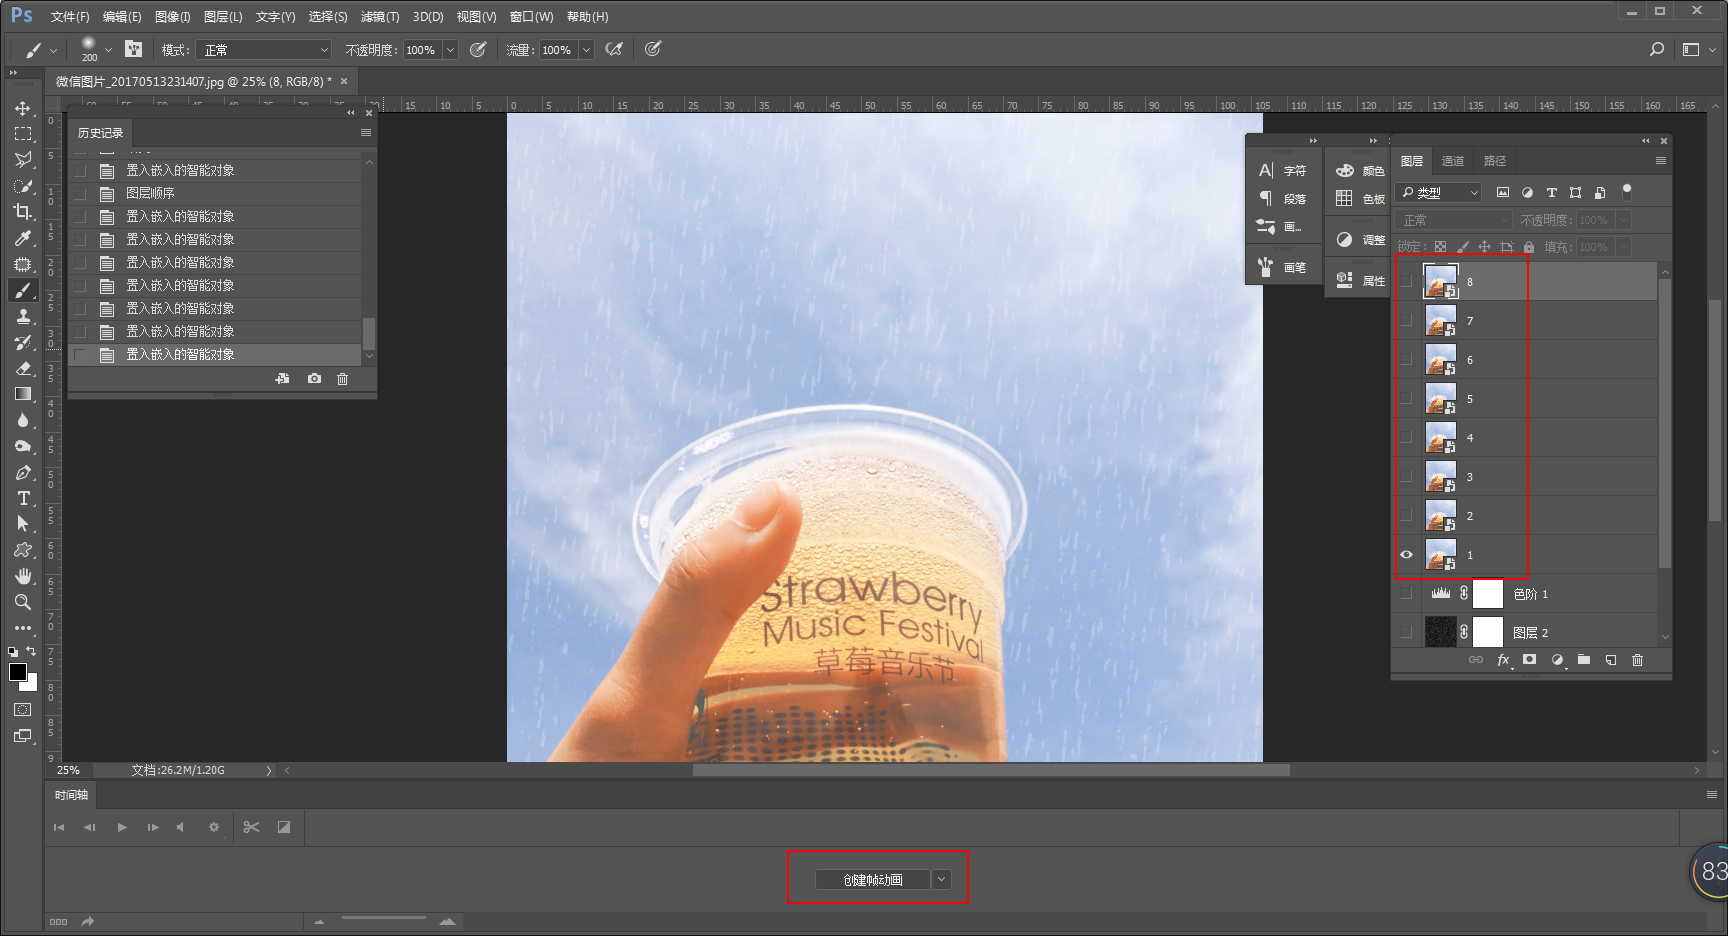1728x936 pixels.
Task: Click the foreground color swatch
Action: tap(18, 672)
